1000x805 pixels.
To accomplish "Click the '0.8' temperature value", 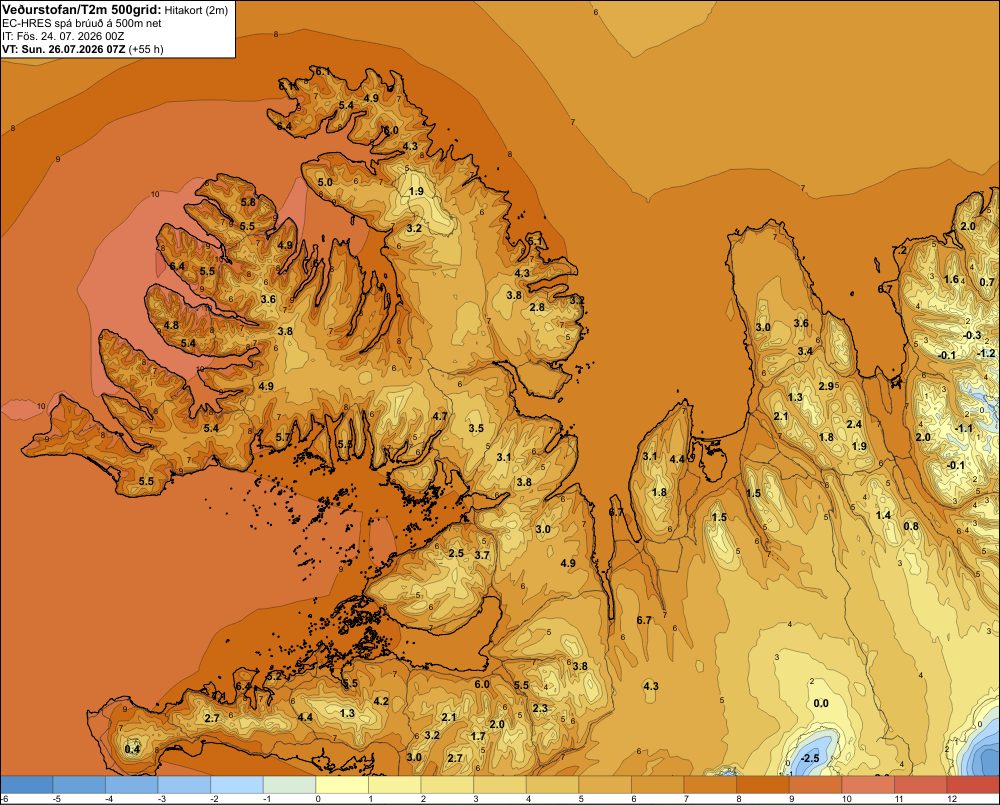I will point(911,526).
